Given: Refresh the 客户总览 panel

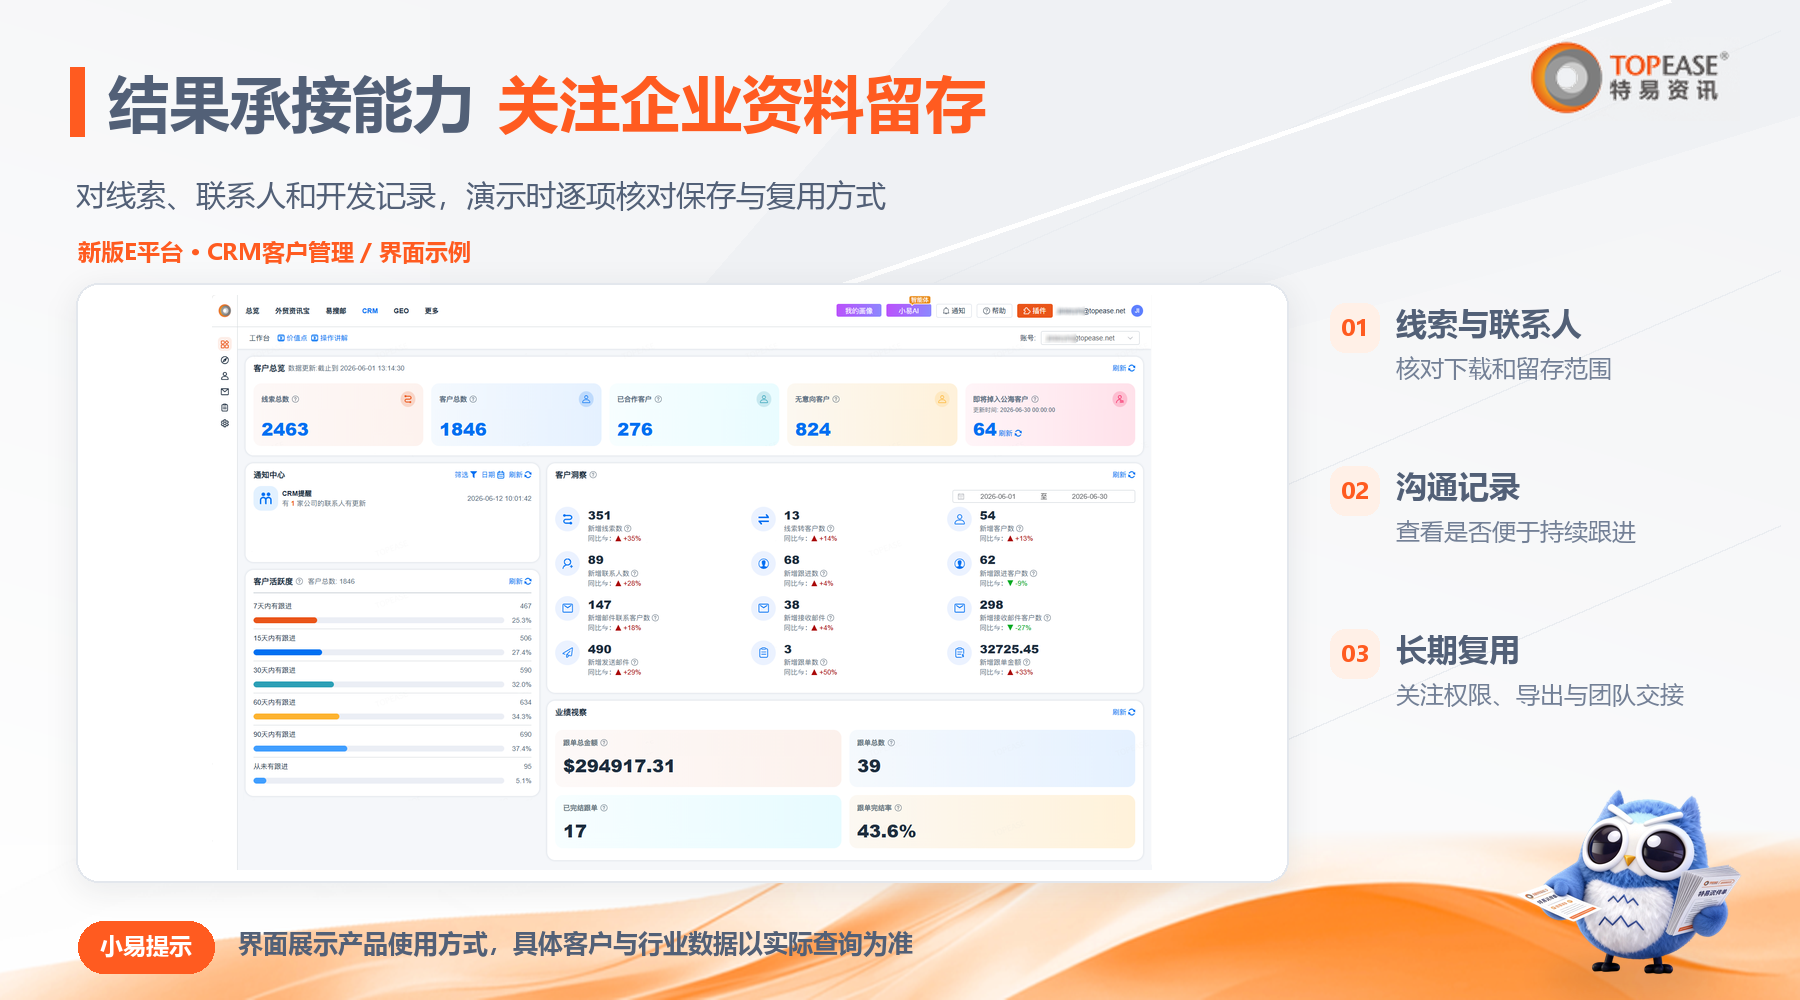Looking at the screenshot, I should pyautogui.click(x=1124, y=368).
